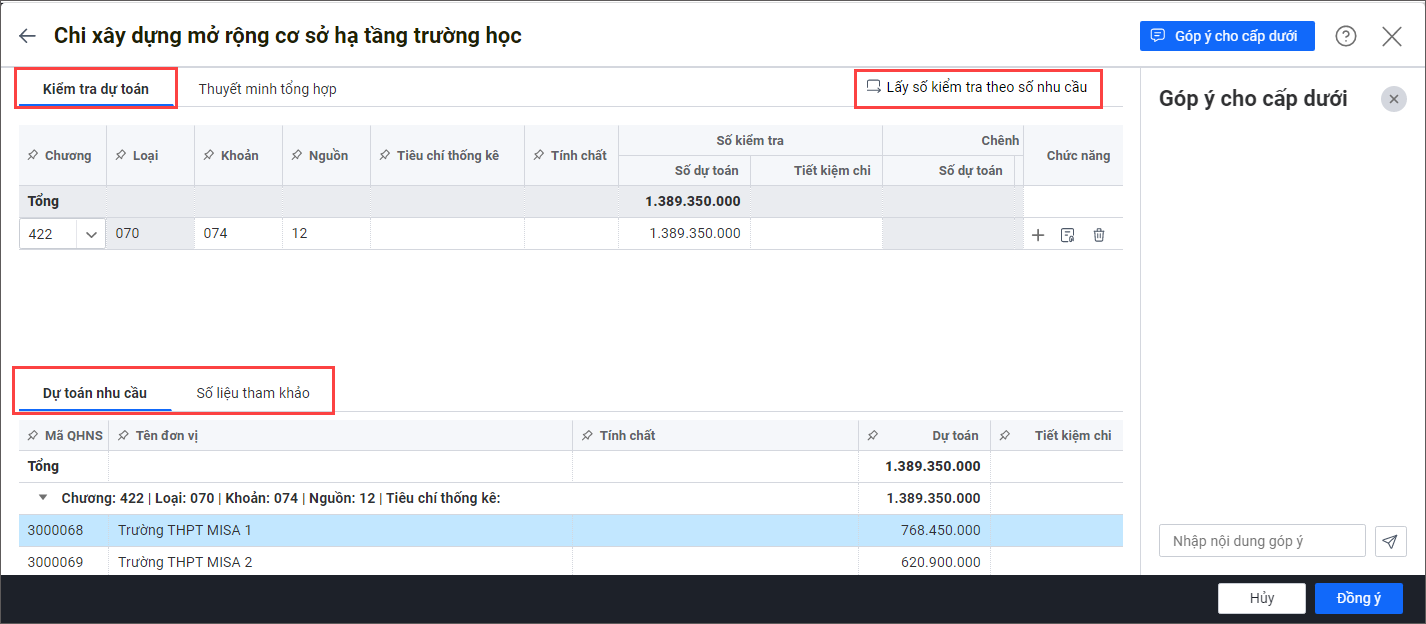Open the help question mark icon

pos(1346,36)
